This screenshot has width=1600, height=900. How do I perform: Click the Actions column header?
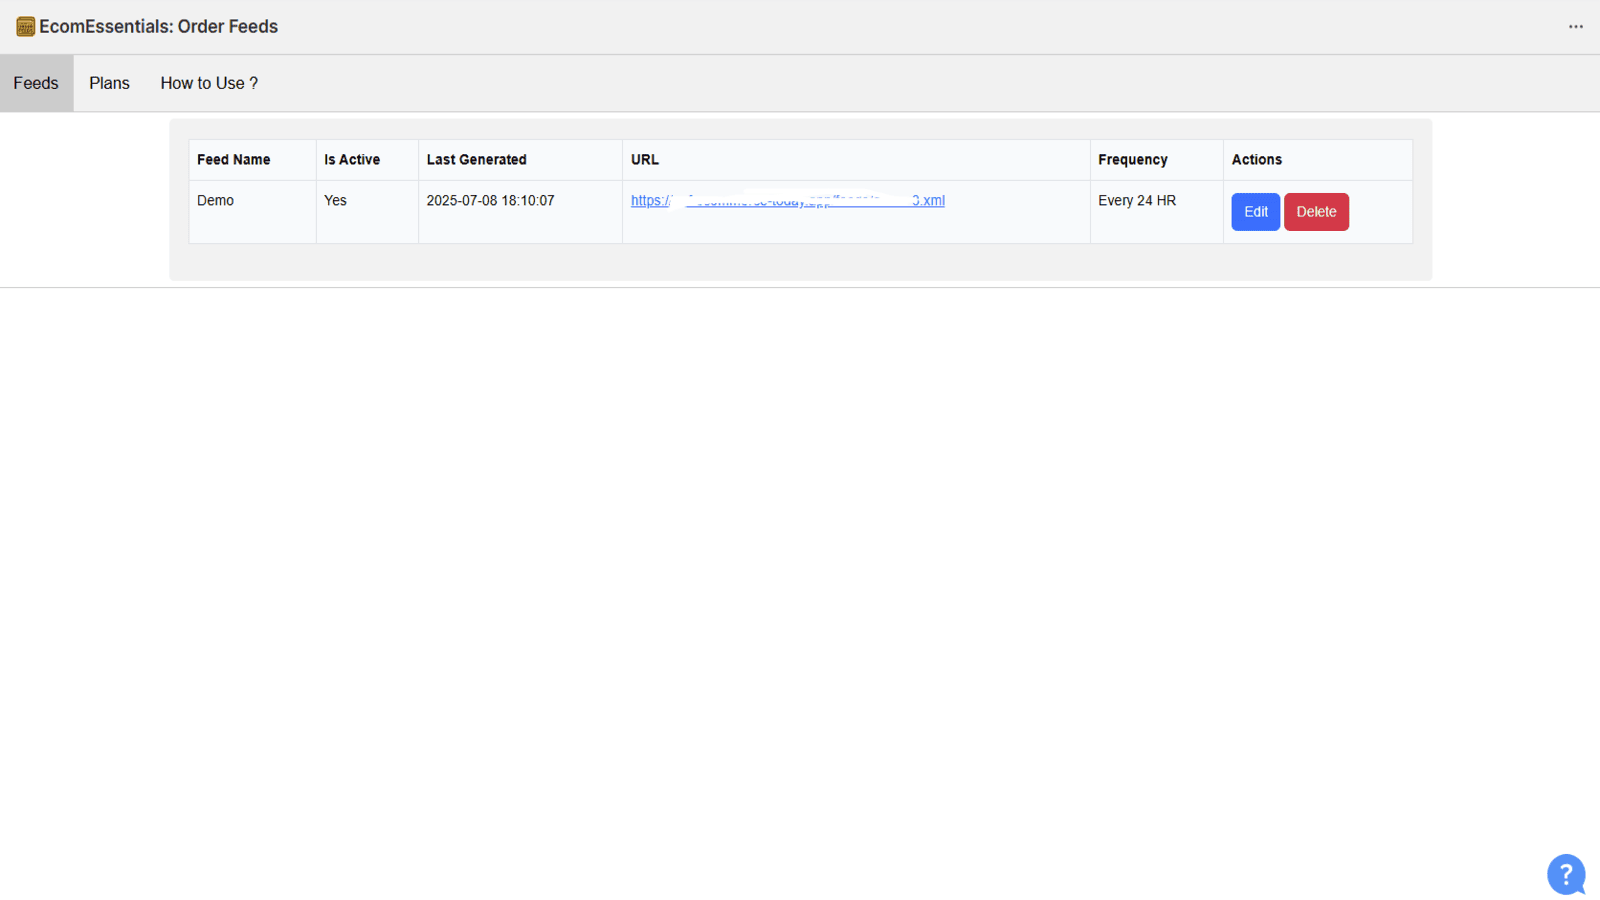click(x=1256, y=160)
